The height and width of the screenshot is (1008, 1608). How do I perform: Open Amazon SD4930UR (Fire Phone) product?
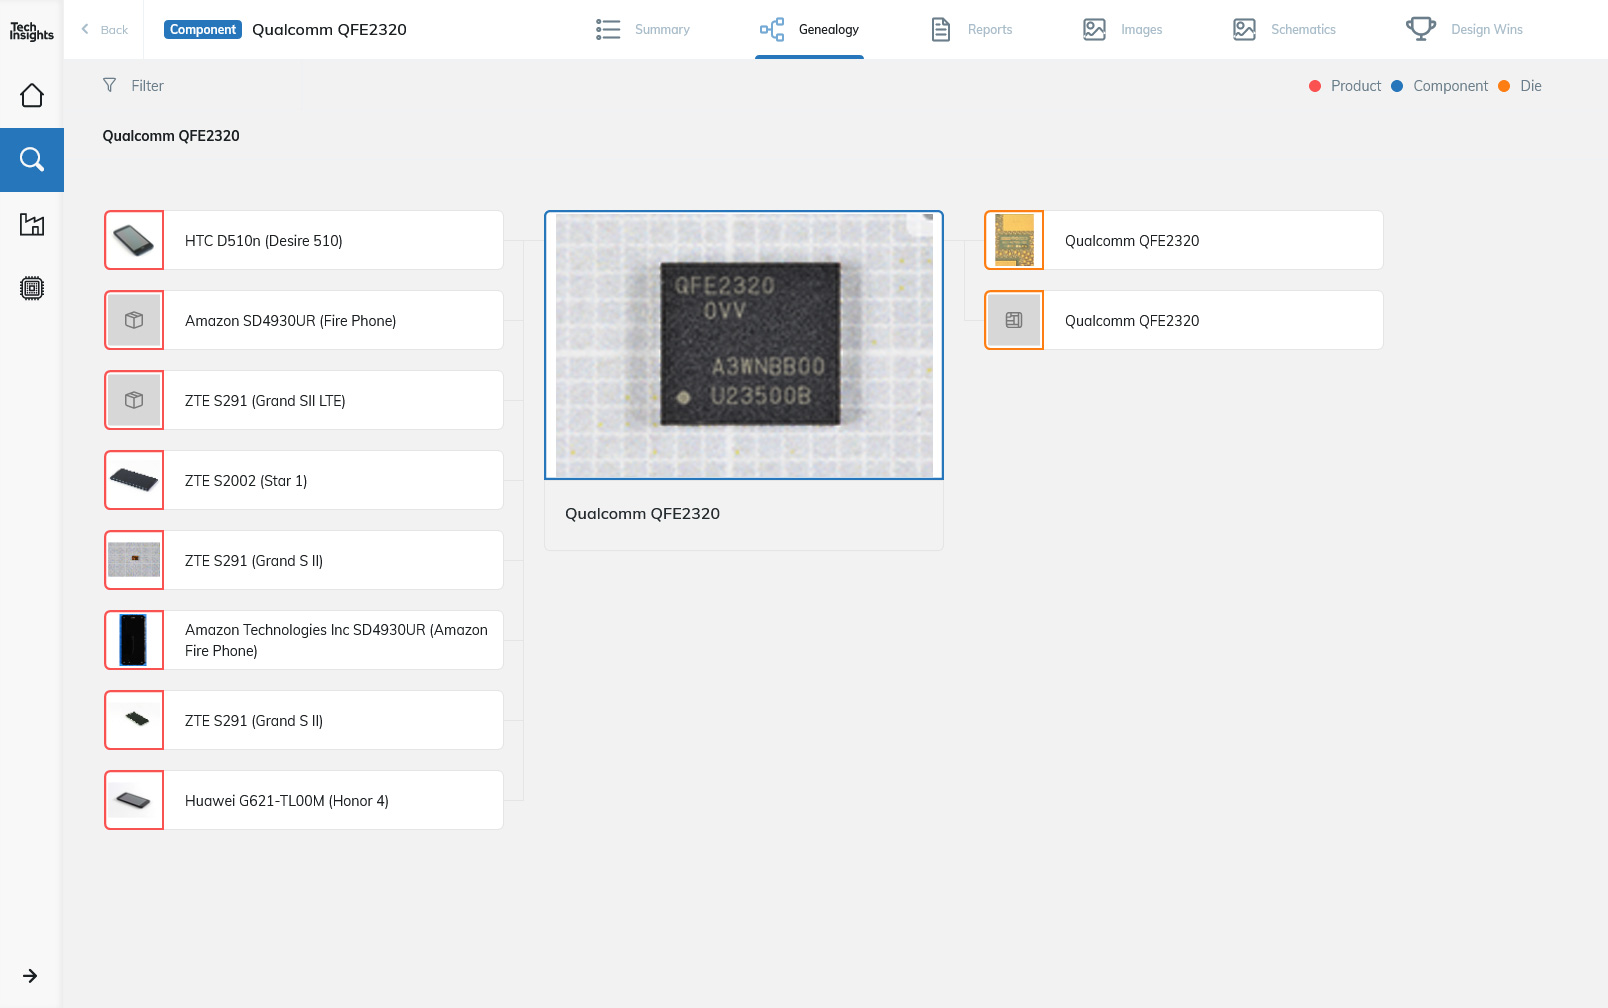click(304, 320)
